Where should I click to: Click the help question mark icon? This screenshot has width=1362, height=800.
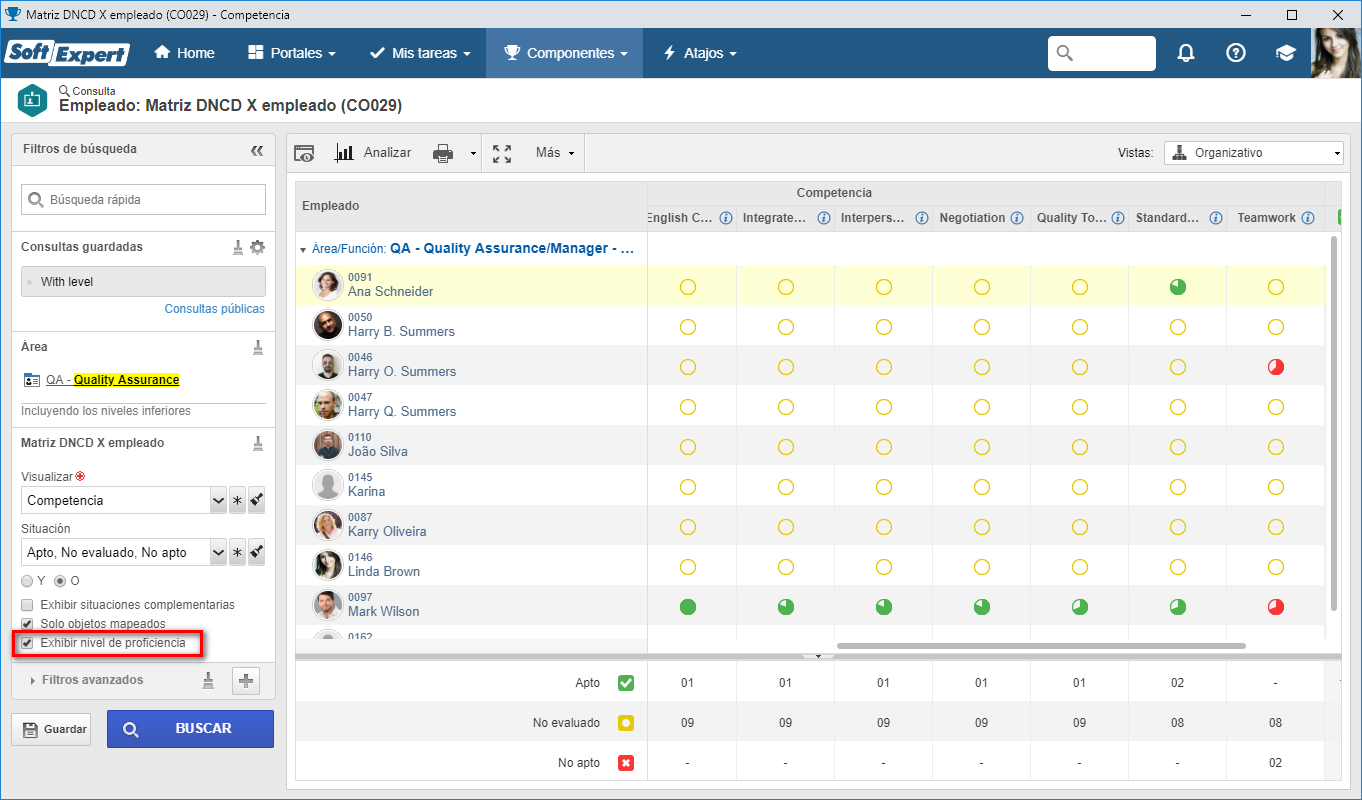click(1236, 53)
